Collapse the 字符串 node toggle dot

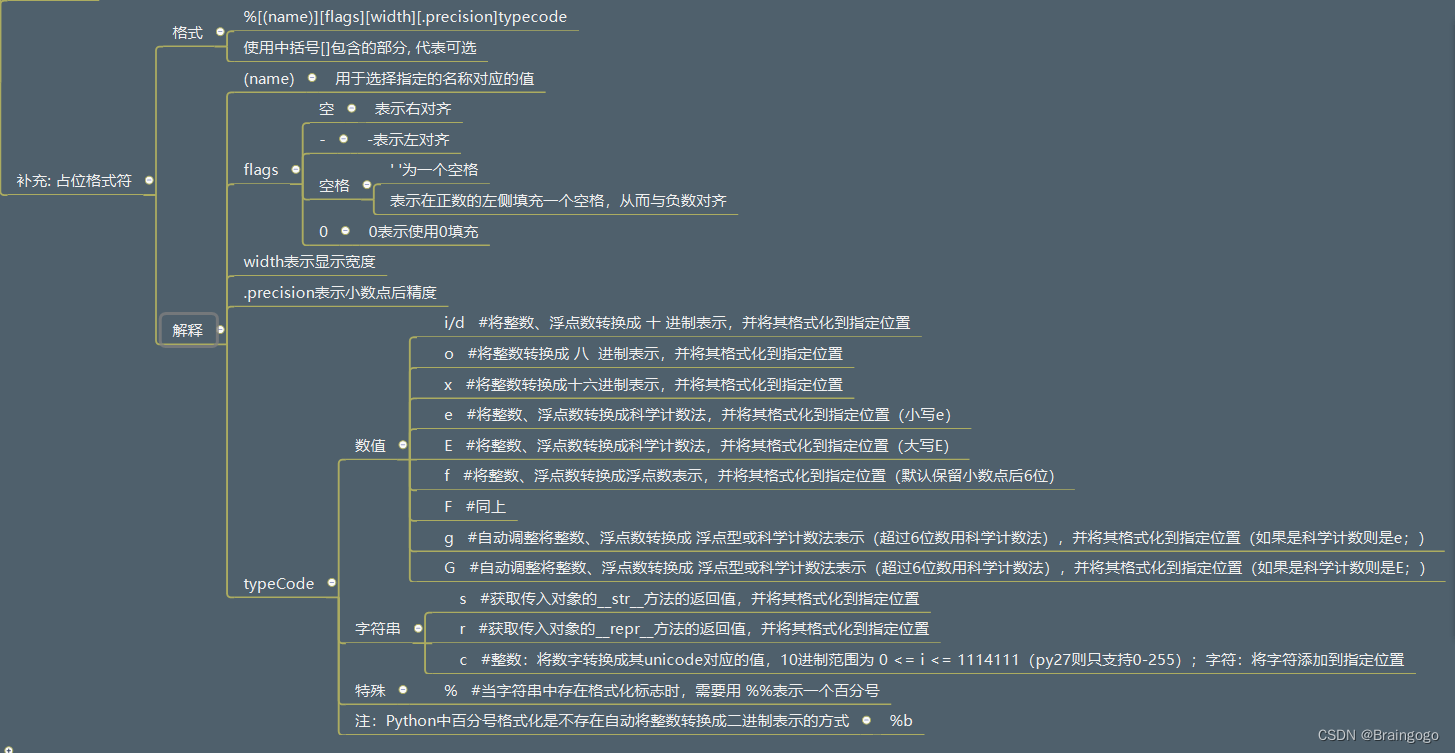(x=418, y=628)
